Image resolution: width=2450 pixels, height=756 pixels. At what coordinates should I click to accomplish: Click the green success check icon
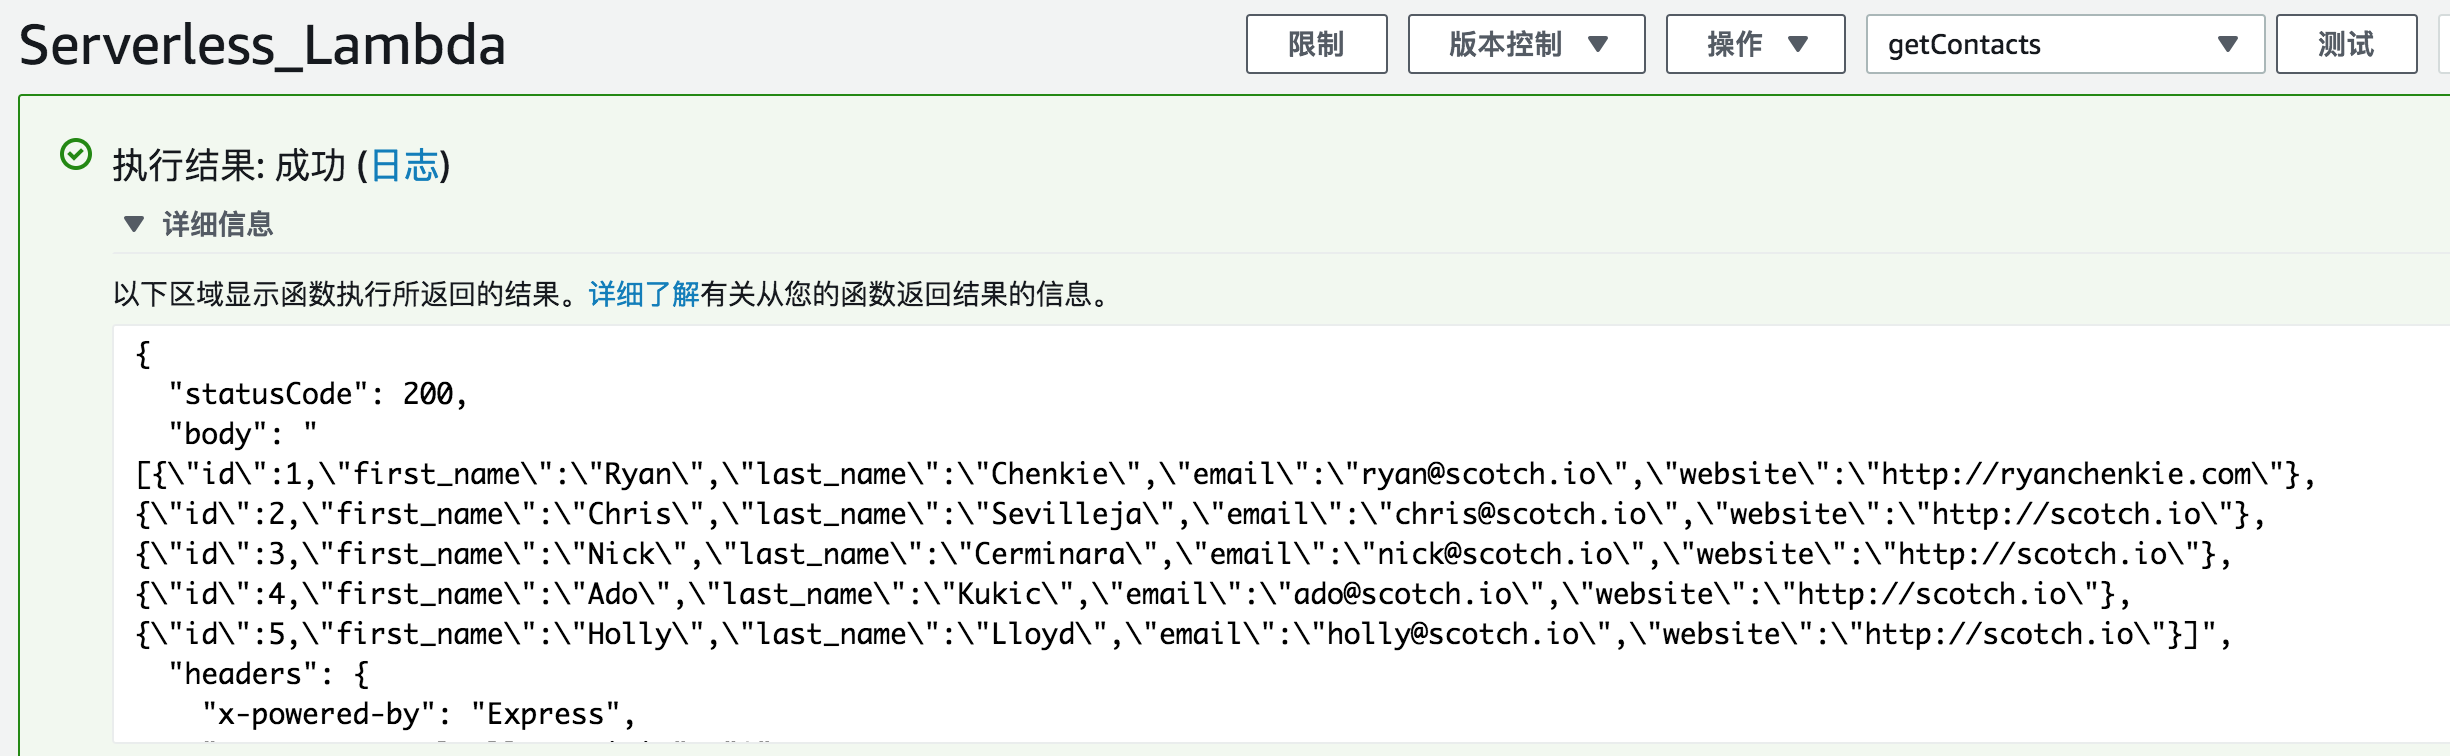pyautogui.click(x=76, y=155)
